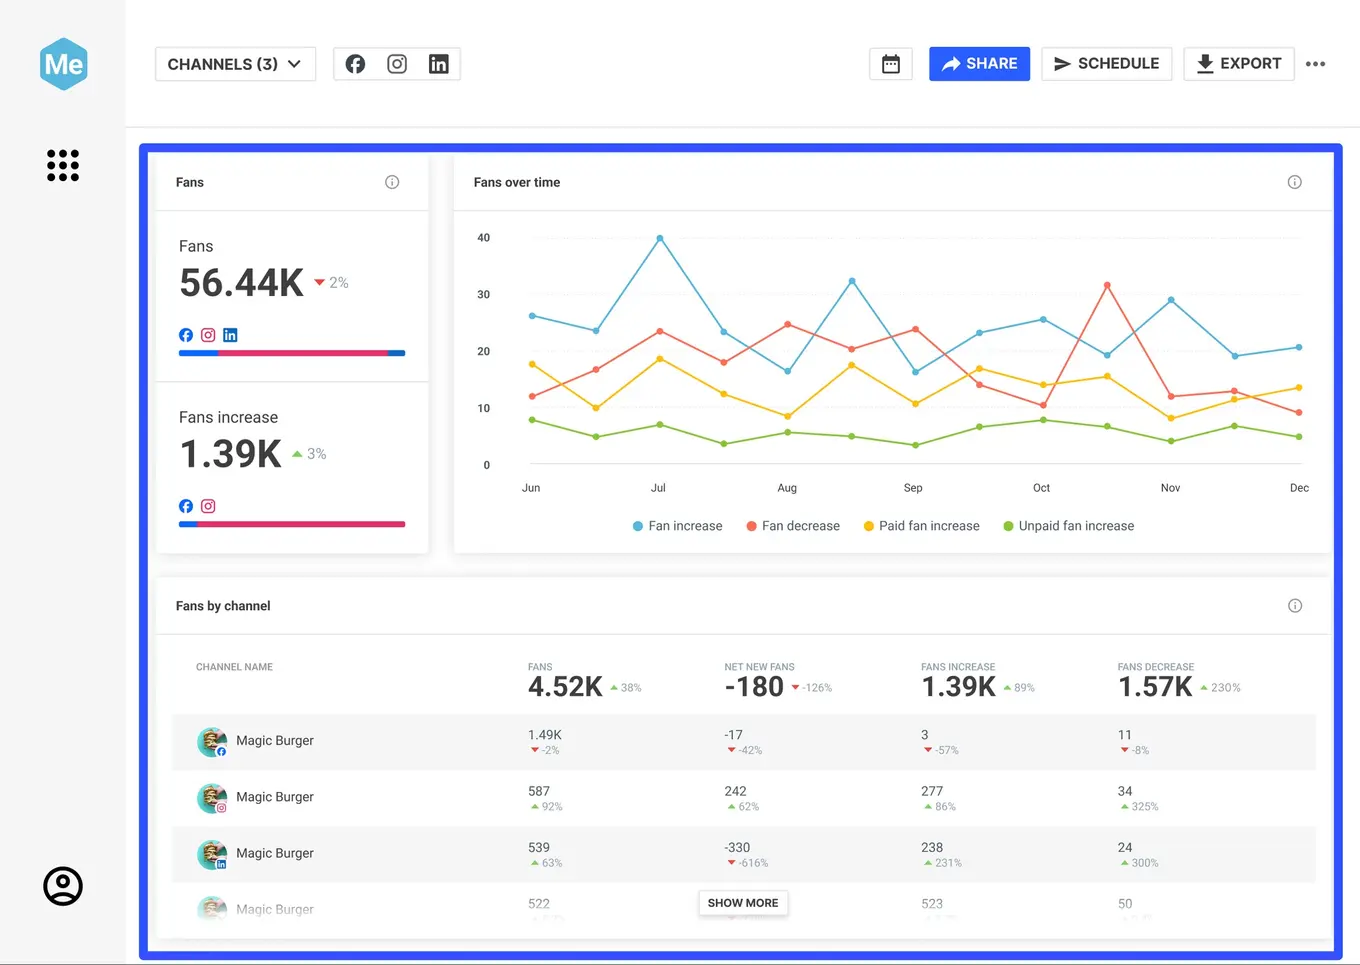Open the calendar date range icon
1360x965 pixels.
pyautogui.click(x=890, y=63)
